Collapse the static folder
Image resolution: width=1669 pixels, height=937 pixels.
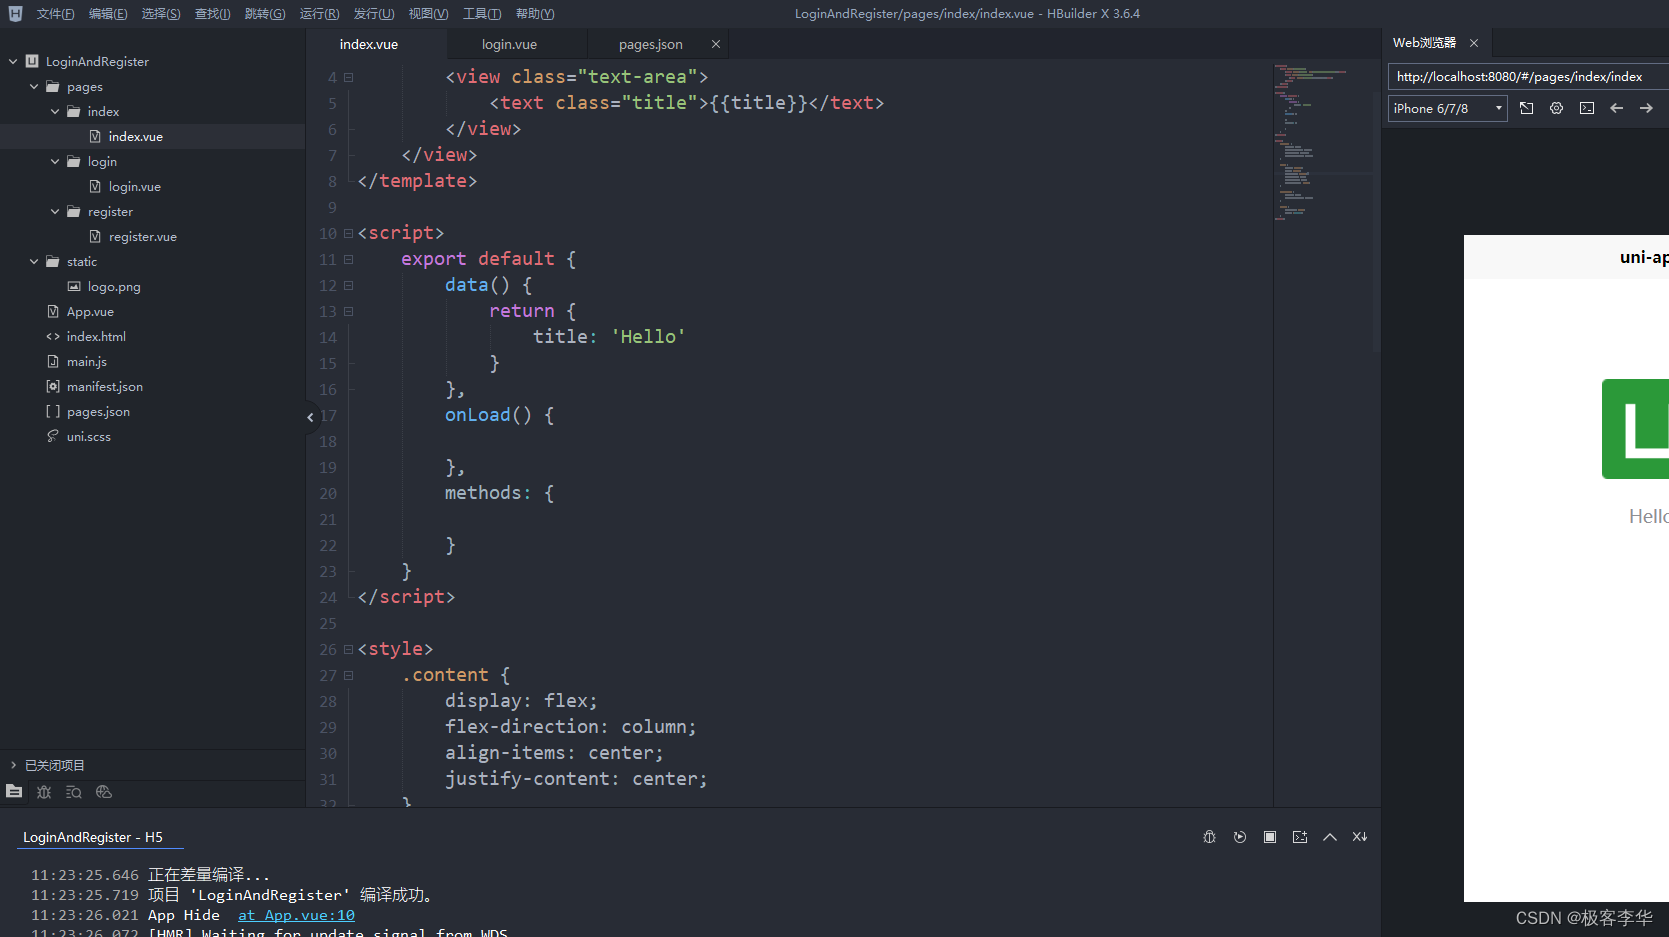(x=34, y=261)
